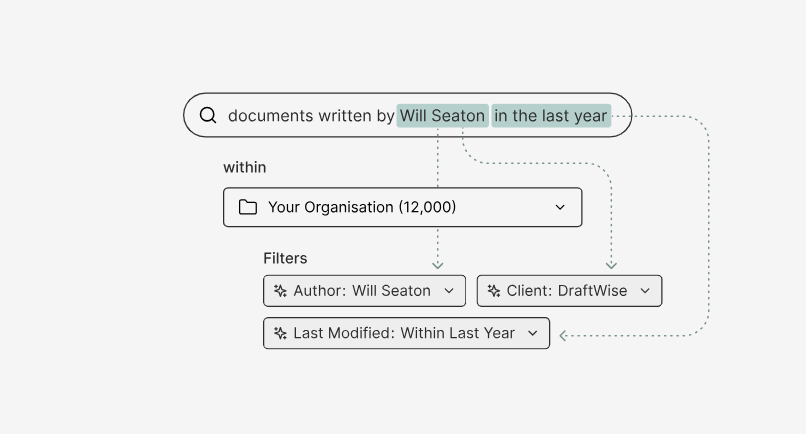The image size is (806, 434).
Task: Click the sparkle icon on Author filter
Action: point(281,291)
